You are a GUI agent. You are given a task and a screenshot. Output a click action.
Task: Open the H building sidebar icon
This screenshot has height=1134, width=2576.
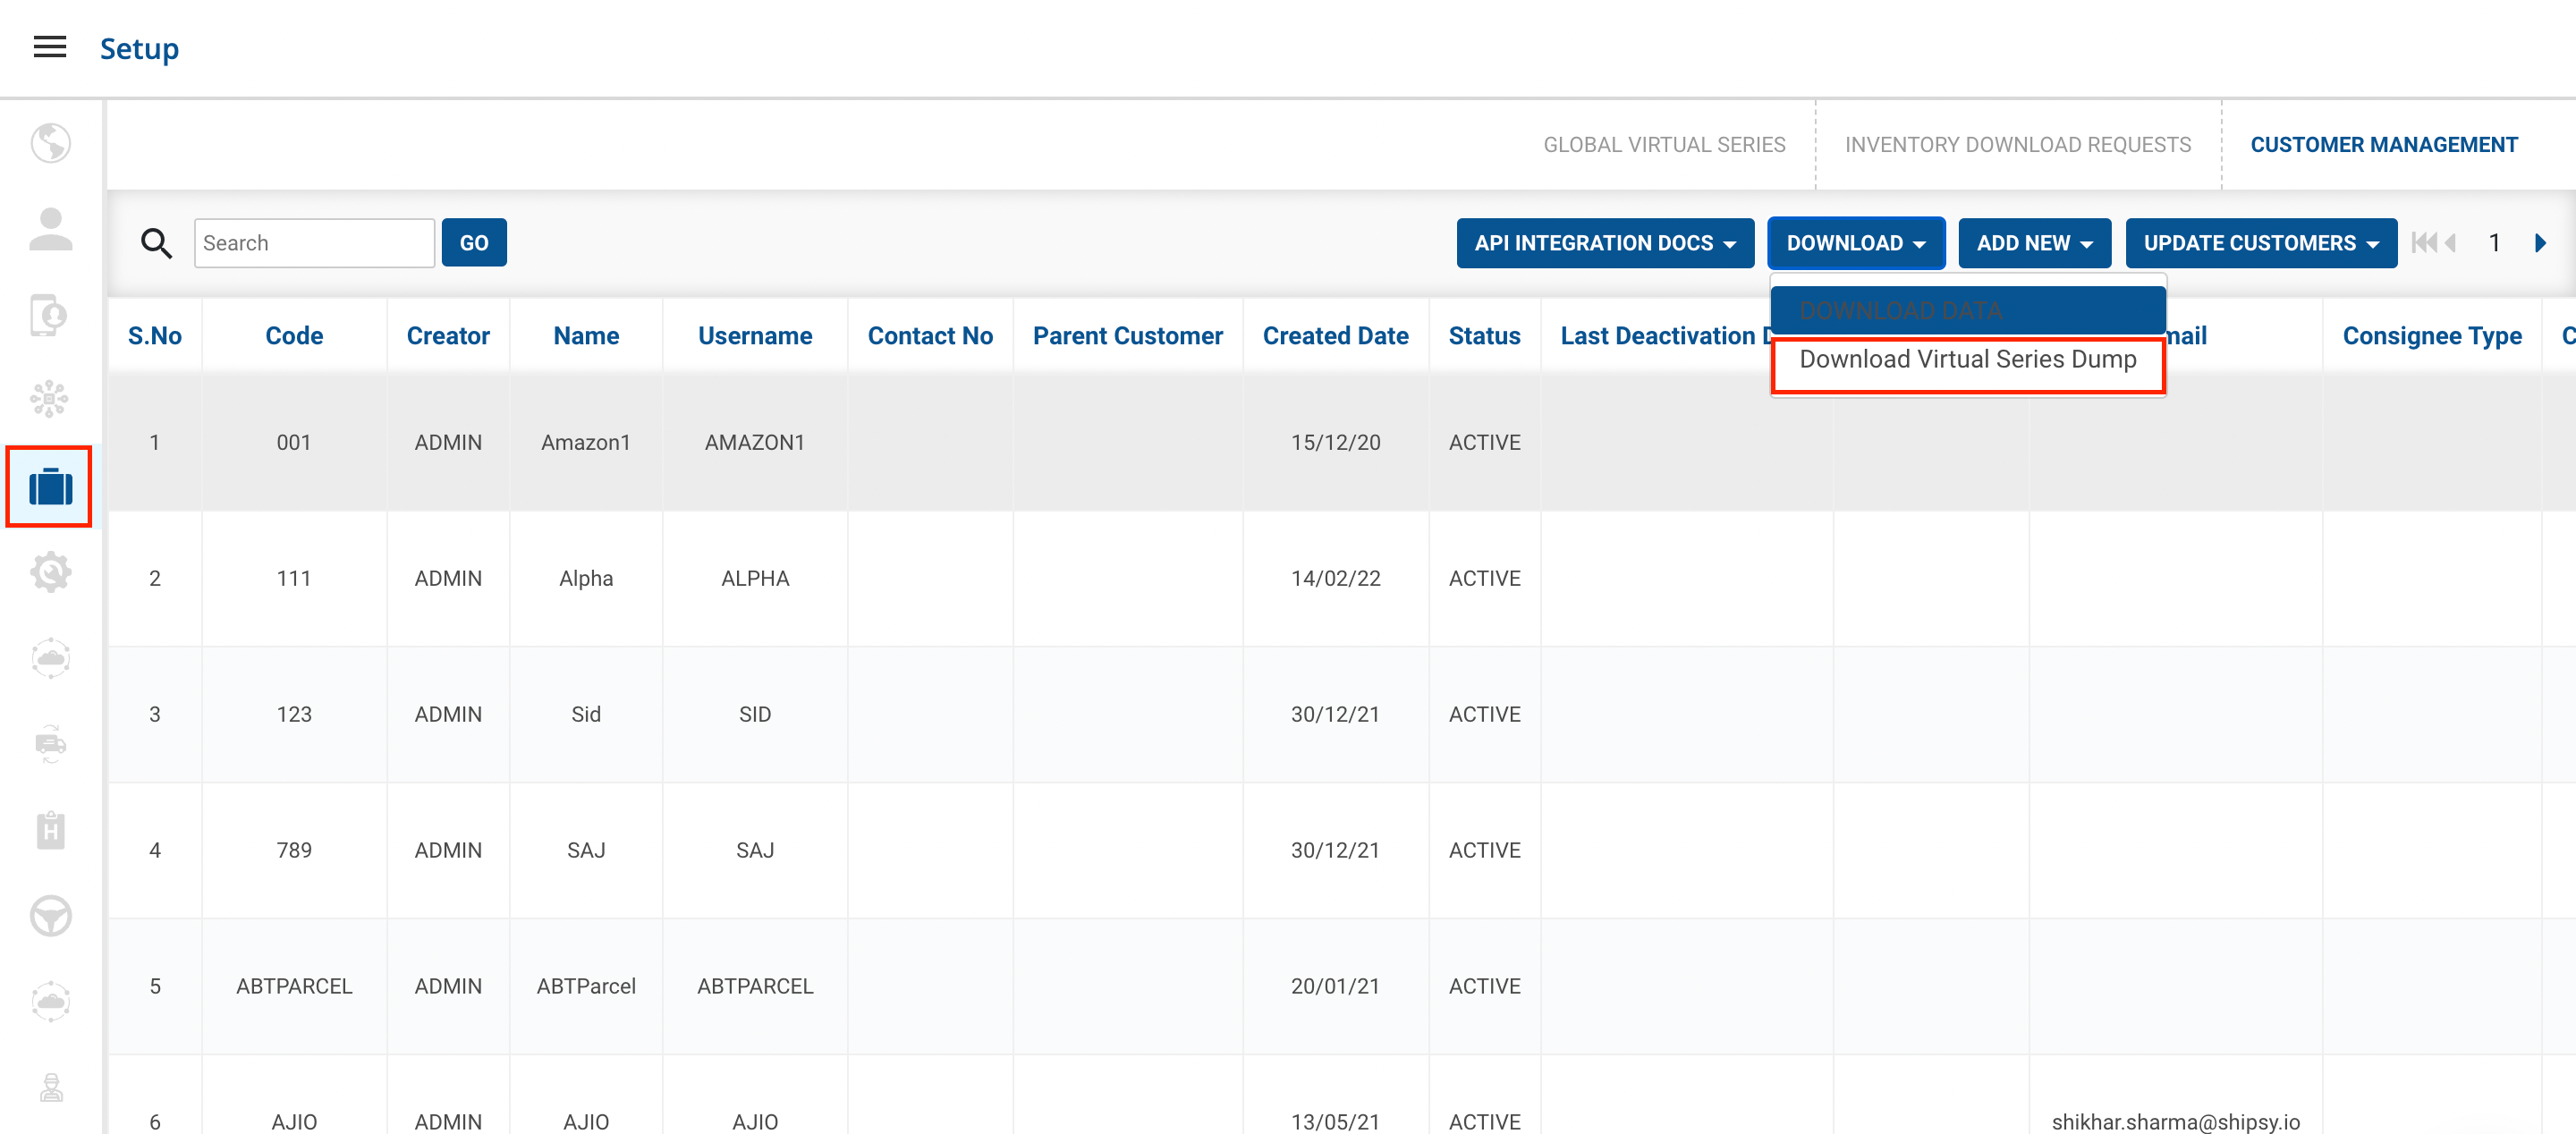tap(50, 830)
